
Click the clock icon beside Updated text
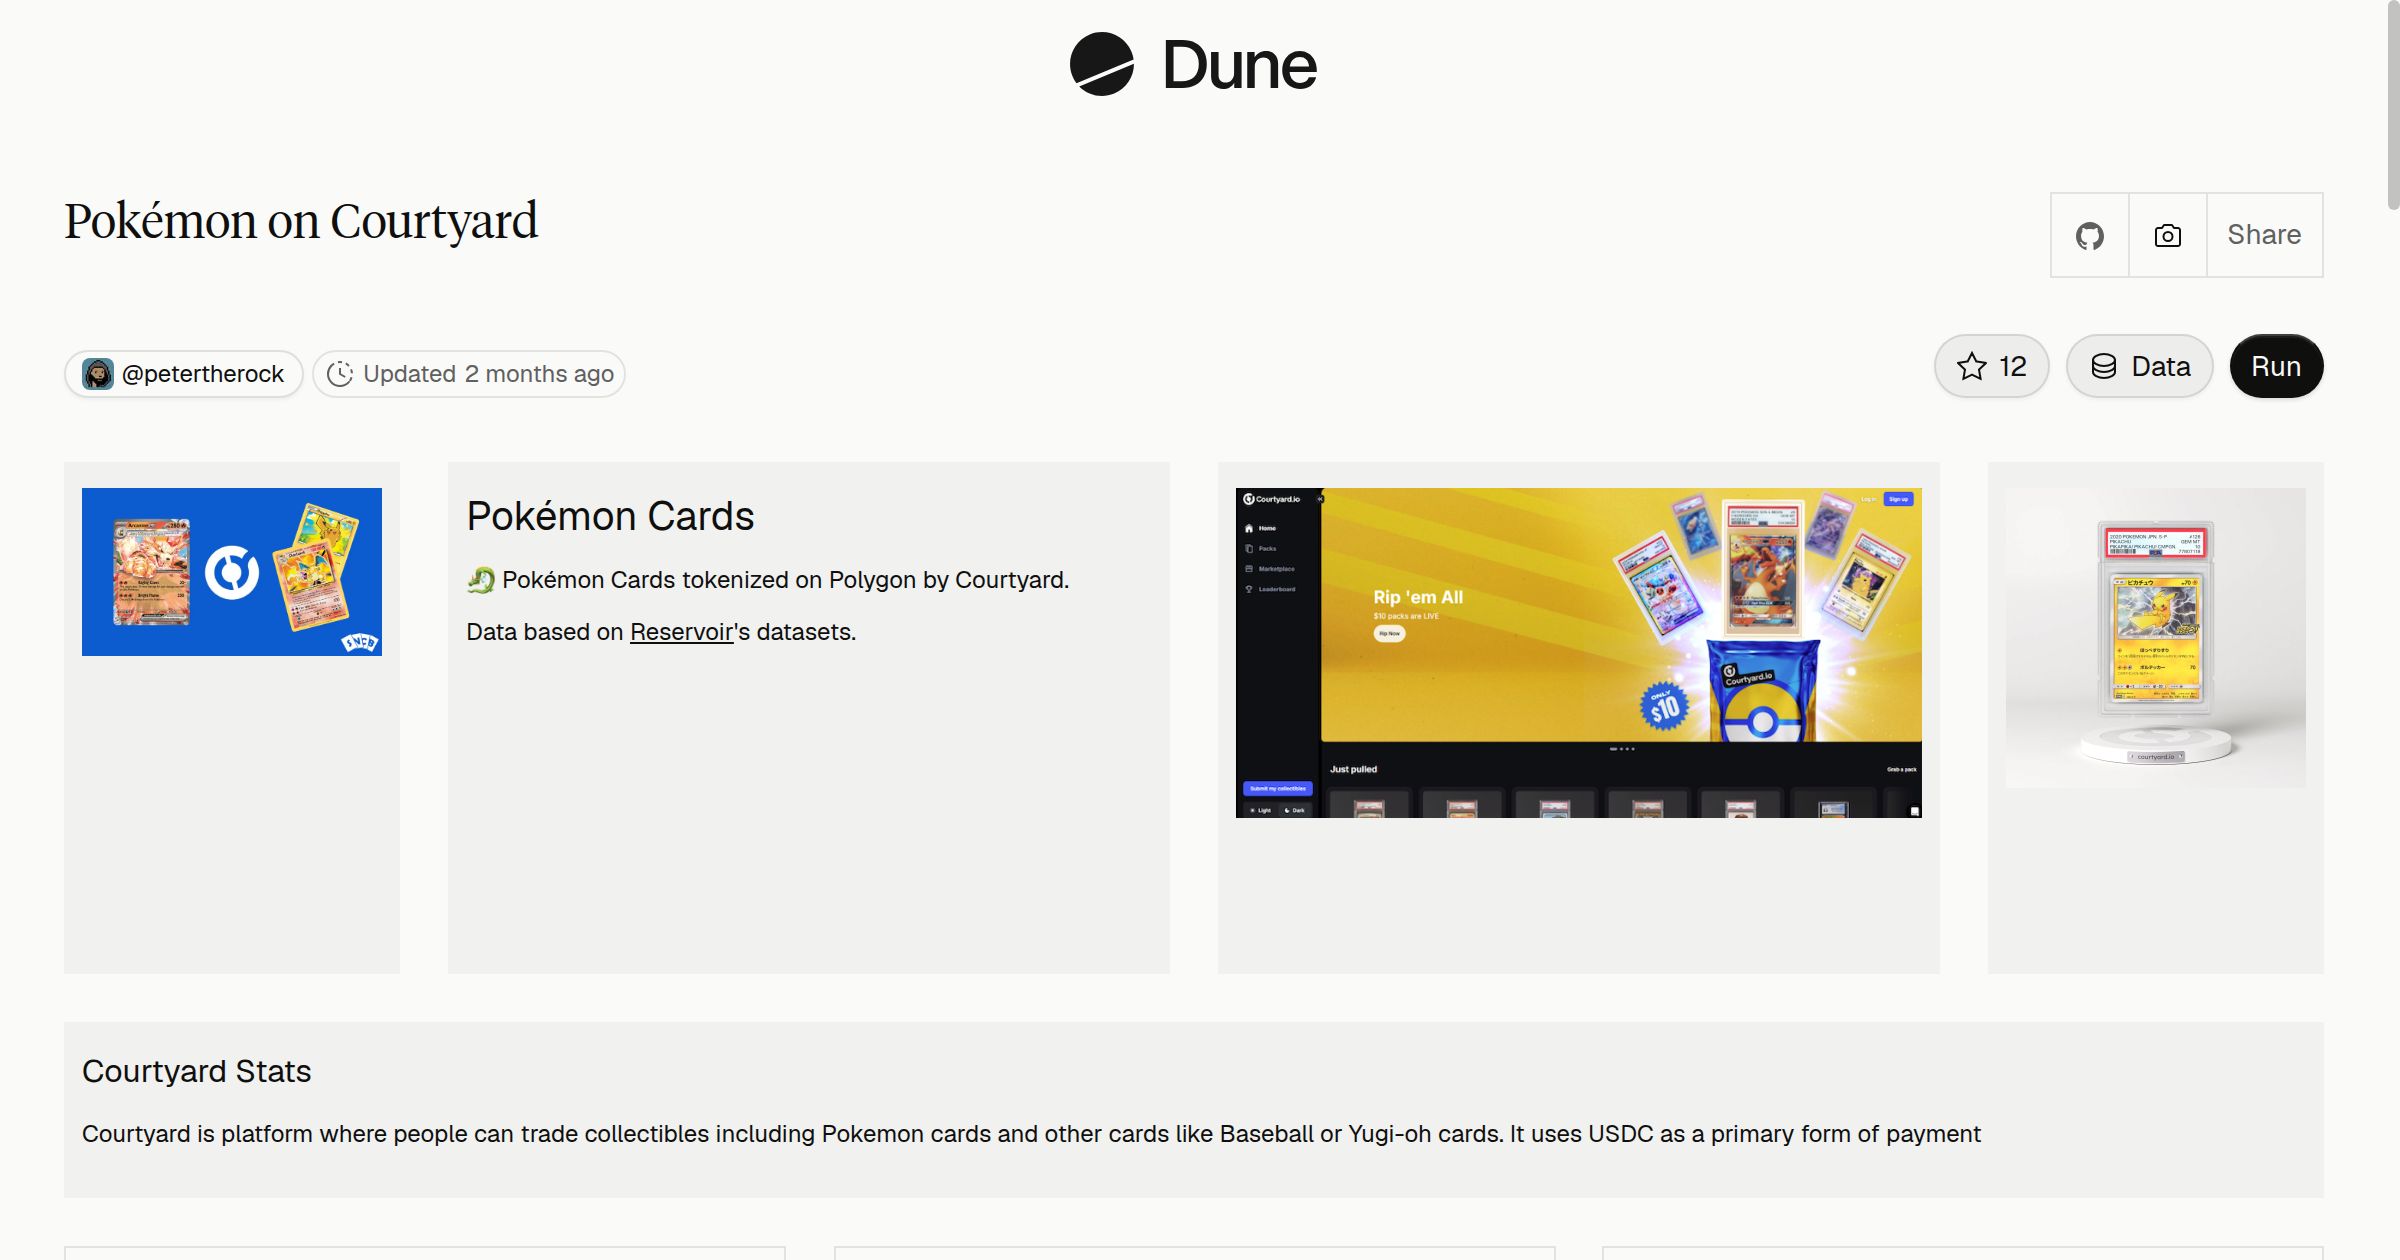coord(340,374)
